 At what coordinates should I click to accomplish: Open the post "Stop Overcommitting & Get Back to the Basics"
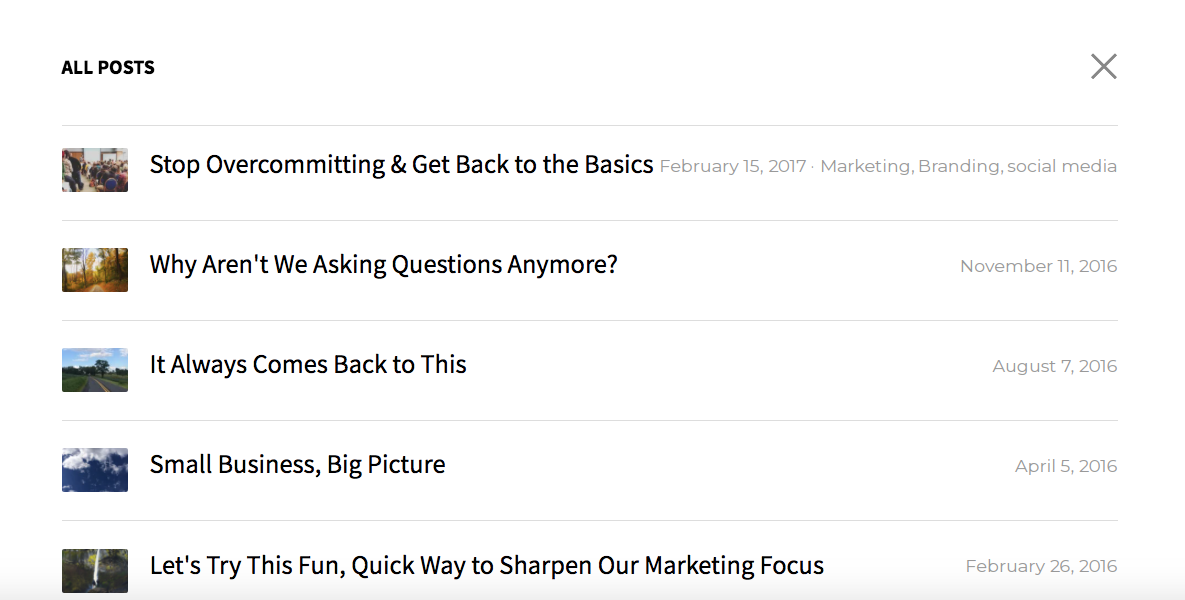coord(400,164)
